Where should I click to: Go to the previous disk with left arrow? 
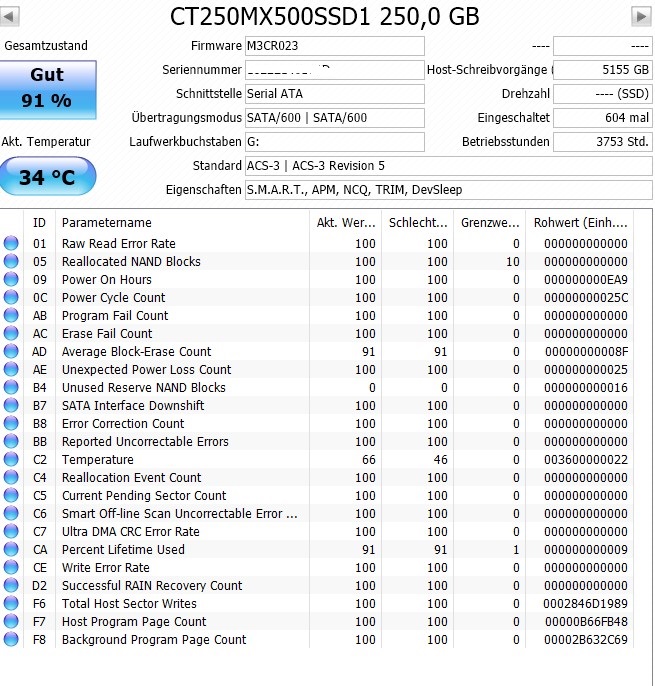tap(9, 17)
